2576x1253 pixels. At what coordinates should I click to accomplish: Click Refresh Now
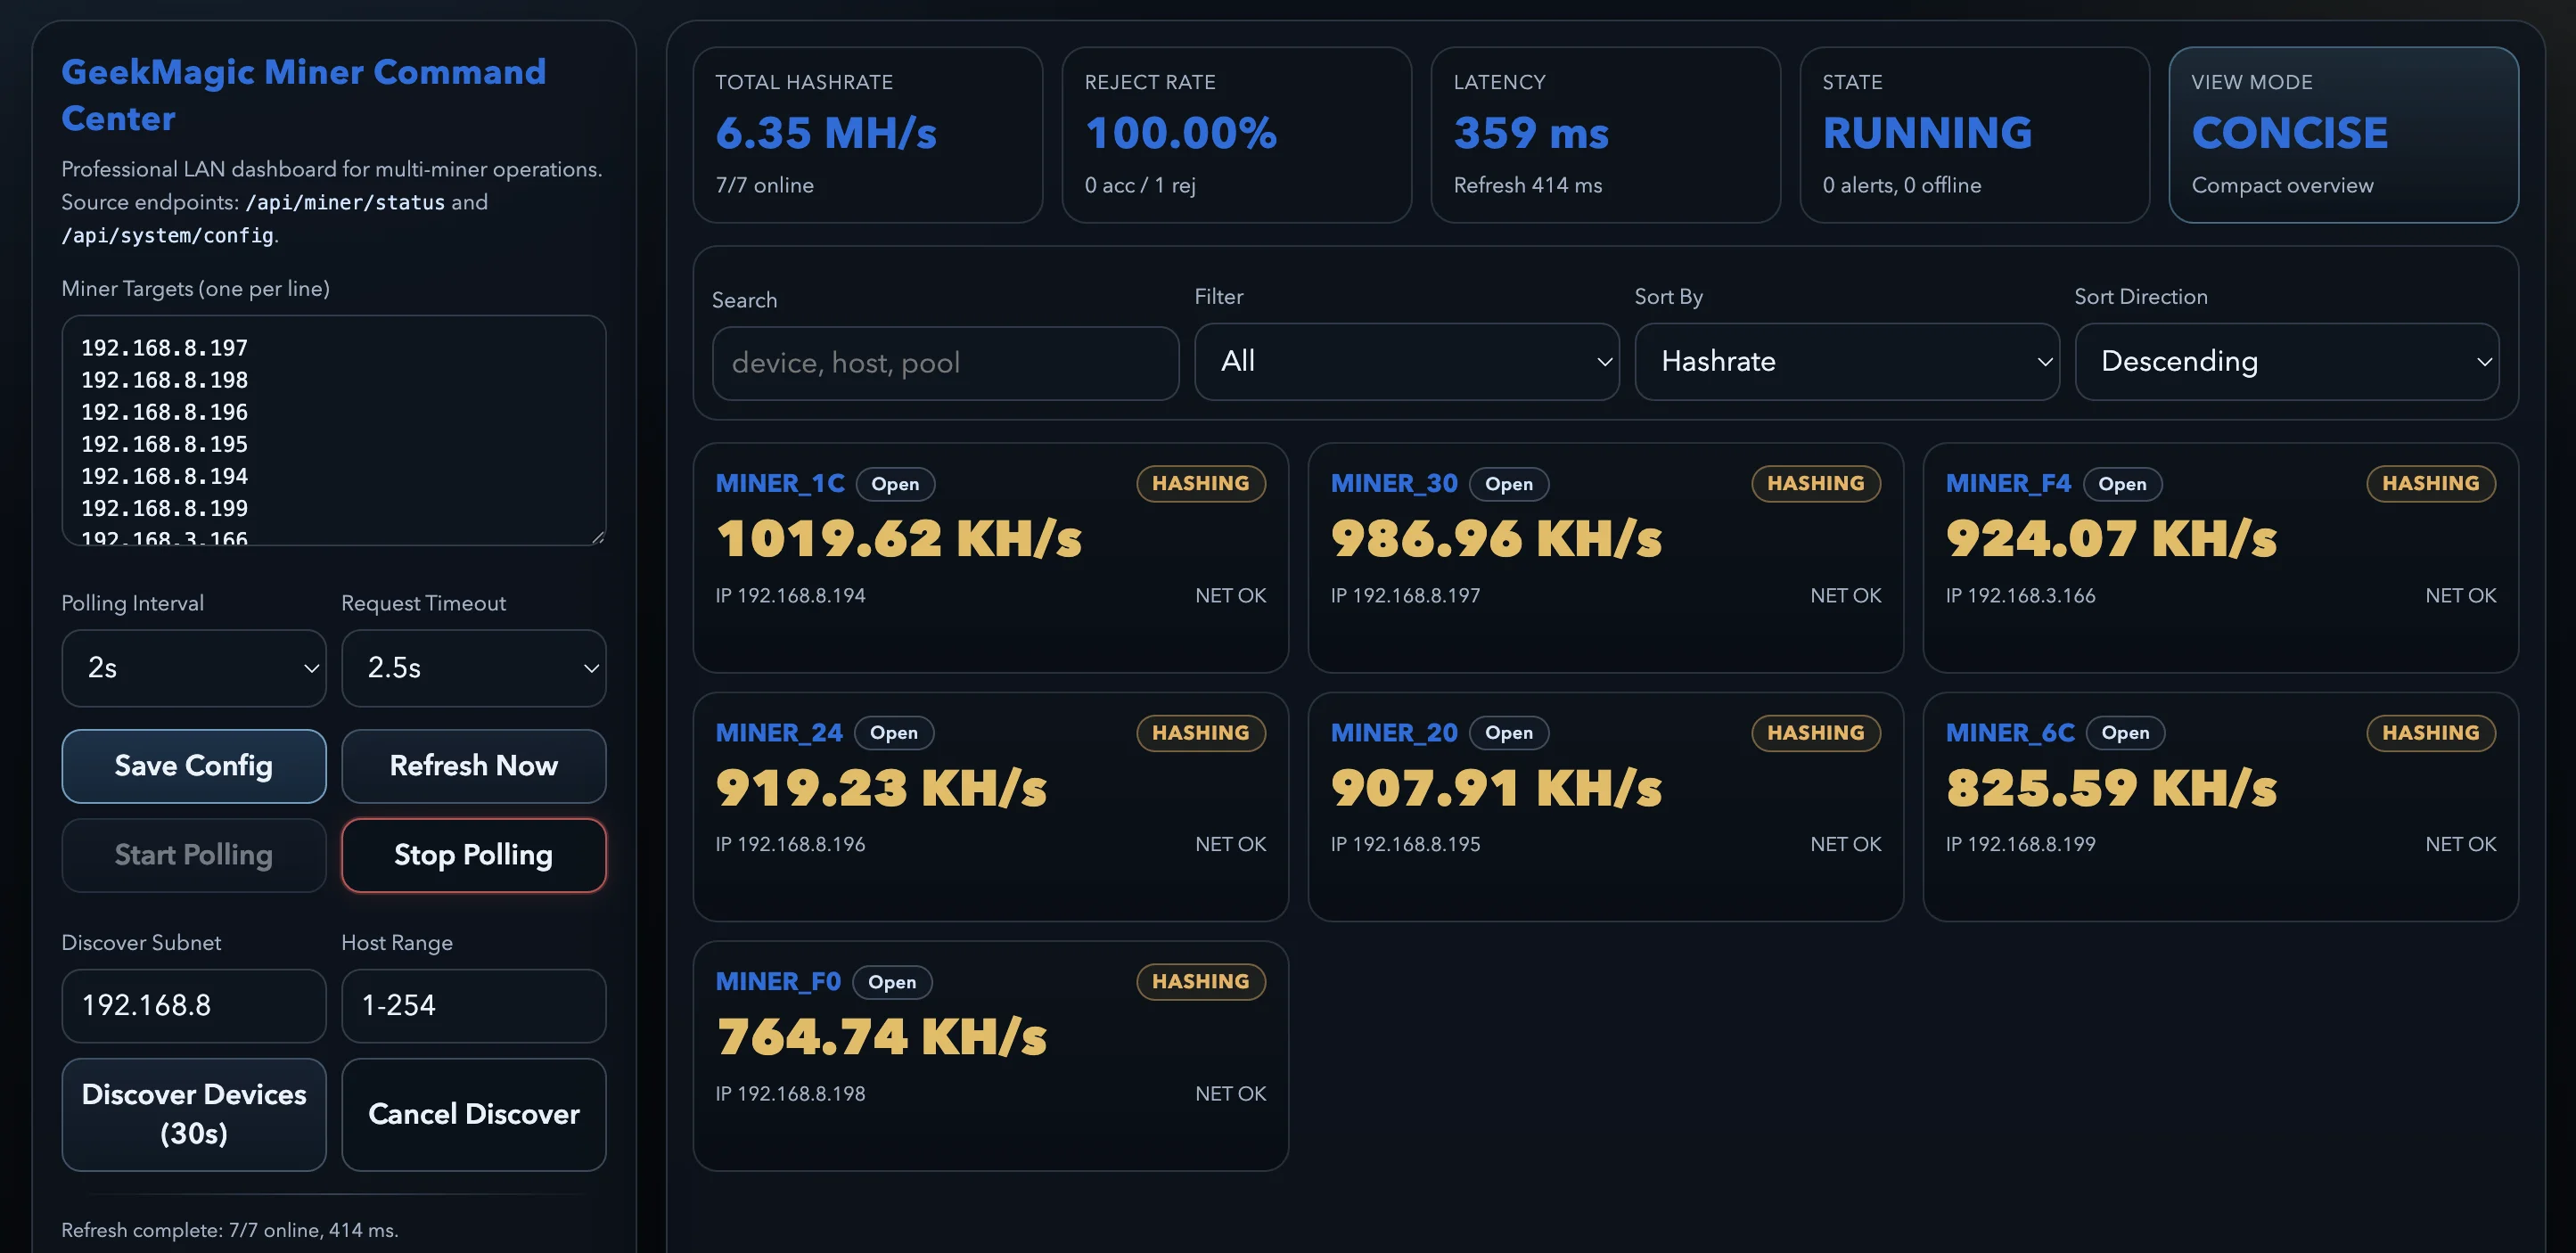click(473, 766)
